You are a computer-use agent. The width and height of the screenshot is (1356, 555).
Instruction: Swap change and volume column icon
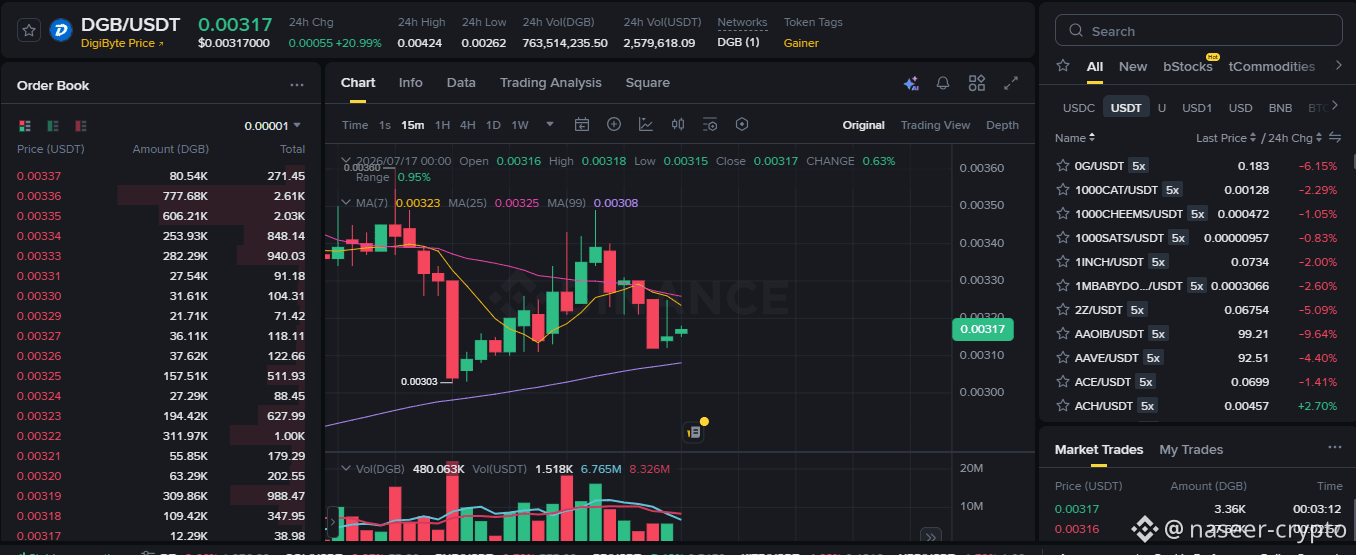[1334, 138]
